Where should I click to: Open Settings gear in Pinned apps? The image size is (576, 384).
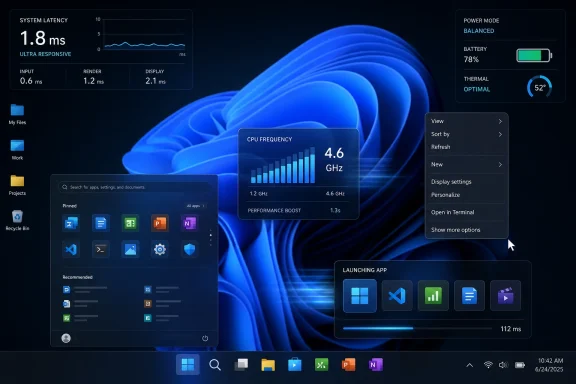click(x=160, y=250)
